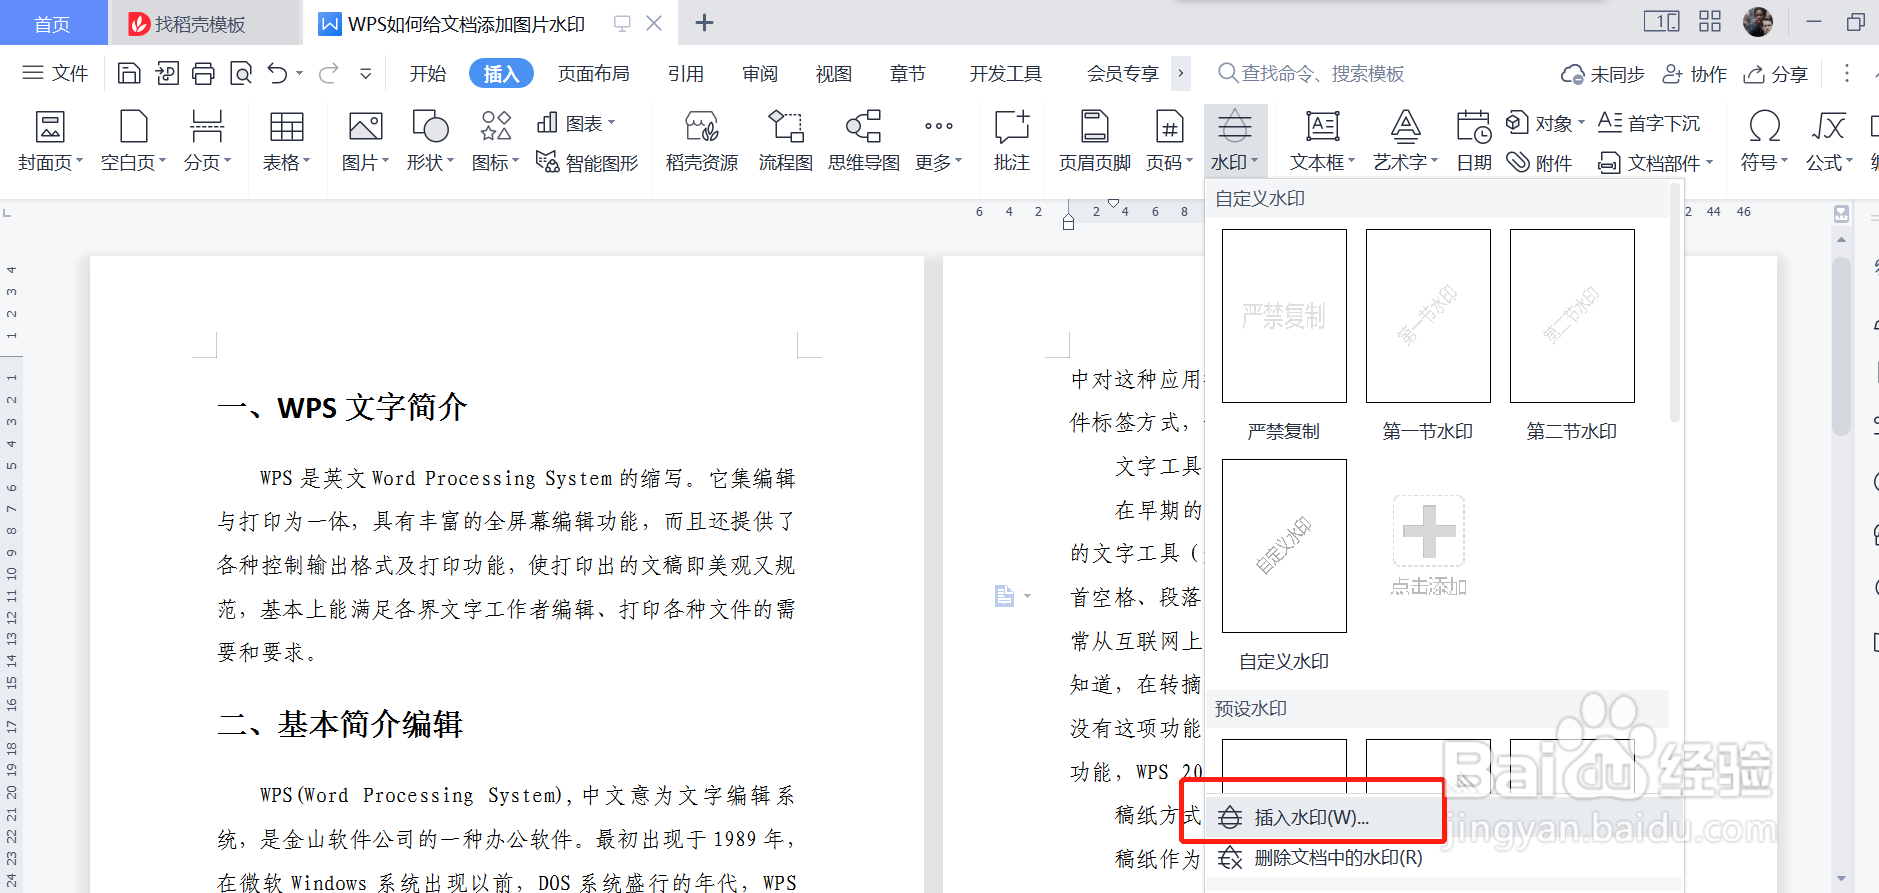Open a new tab with plus button
This screenshot has height=893, width=1879.
[x=704, y=23]
